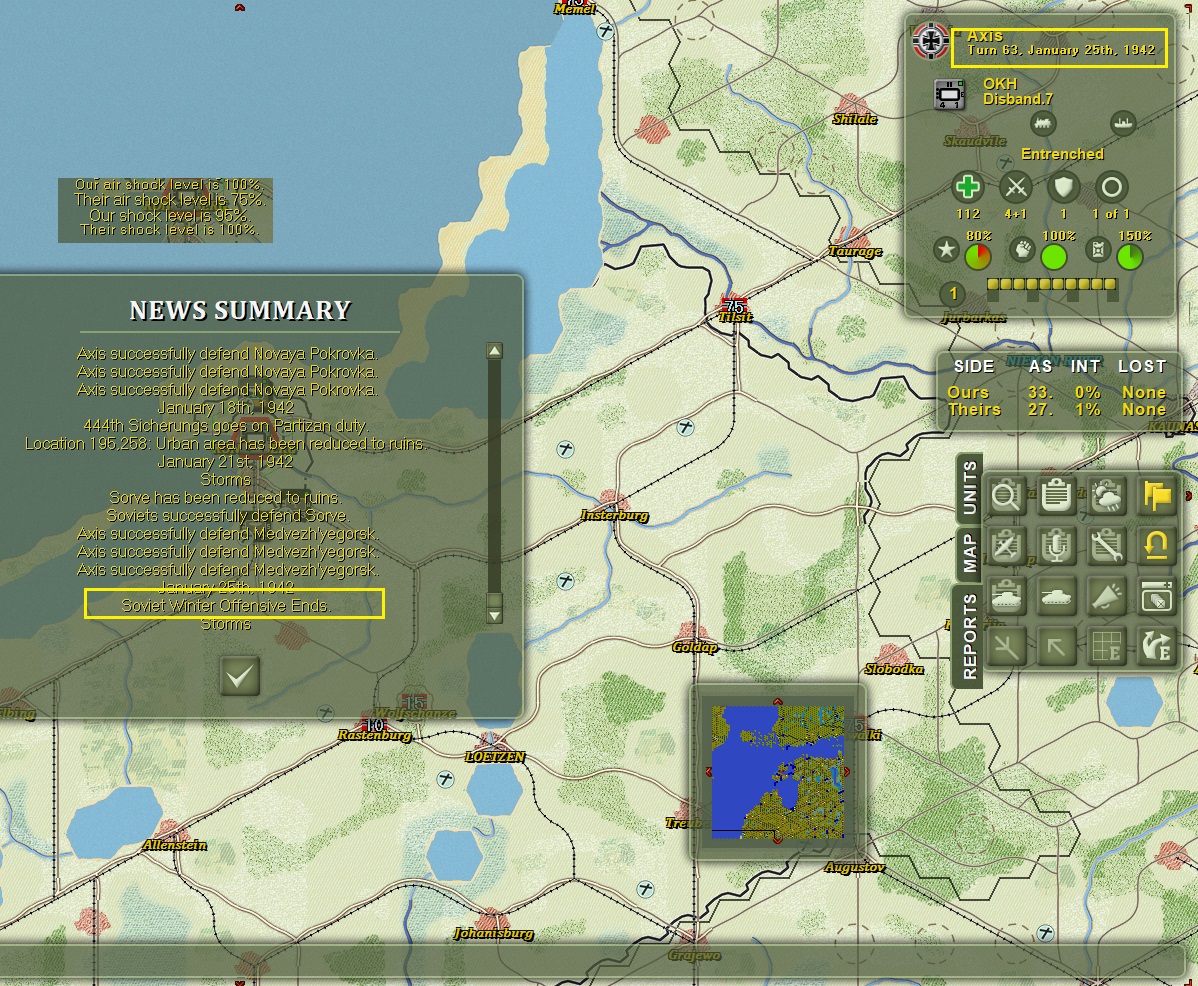This screenshot has height=986, width=1198.
Task: Click the 150% supply pie gauge
Action: (x=1130, y=257)
